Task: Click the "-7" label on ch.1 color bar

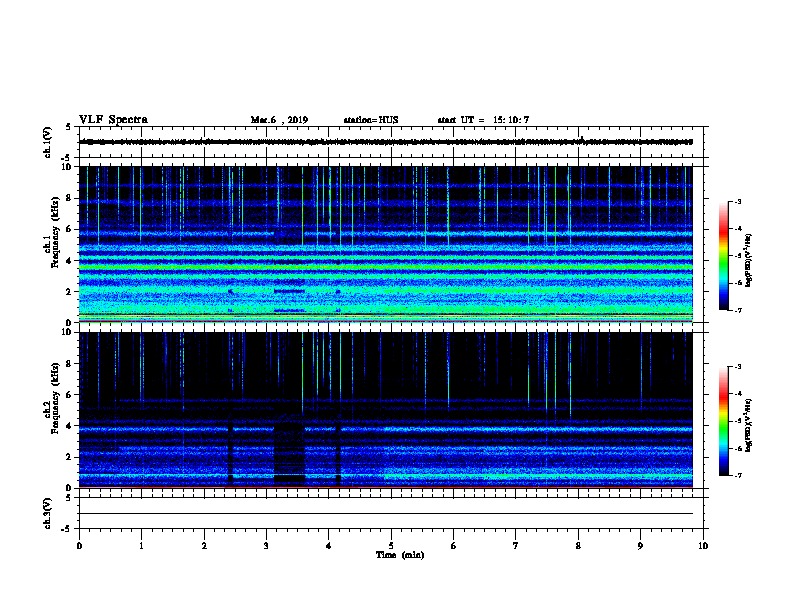Action: click(738, 310)
